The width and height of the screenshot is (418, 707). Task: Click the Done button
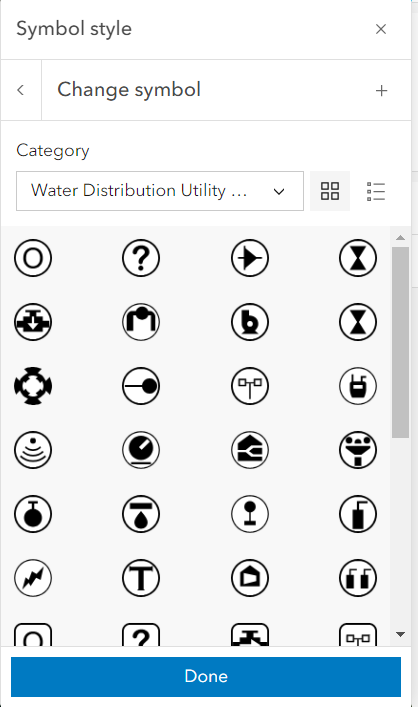pos(206,677)
